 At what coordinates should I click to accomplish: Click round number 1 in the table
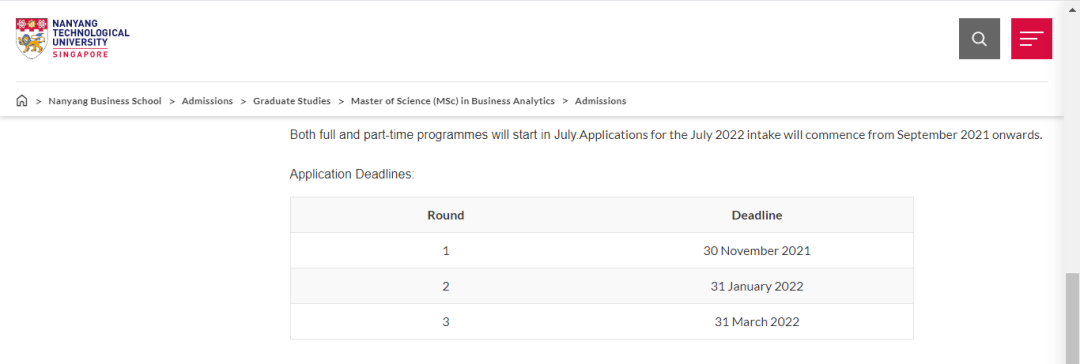[446, 251]
